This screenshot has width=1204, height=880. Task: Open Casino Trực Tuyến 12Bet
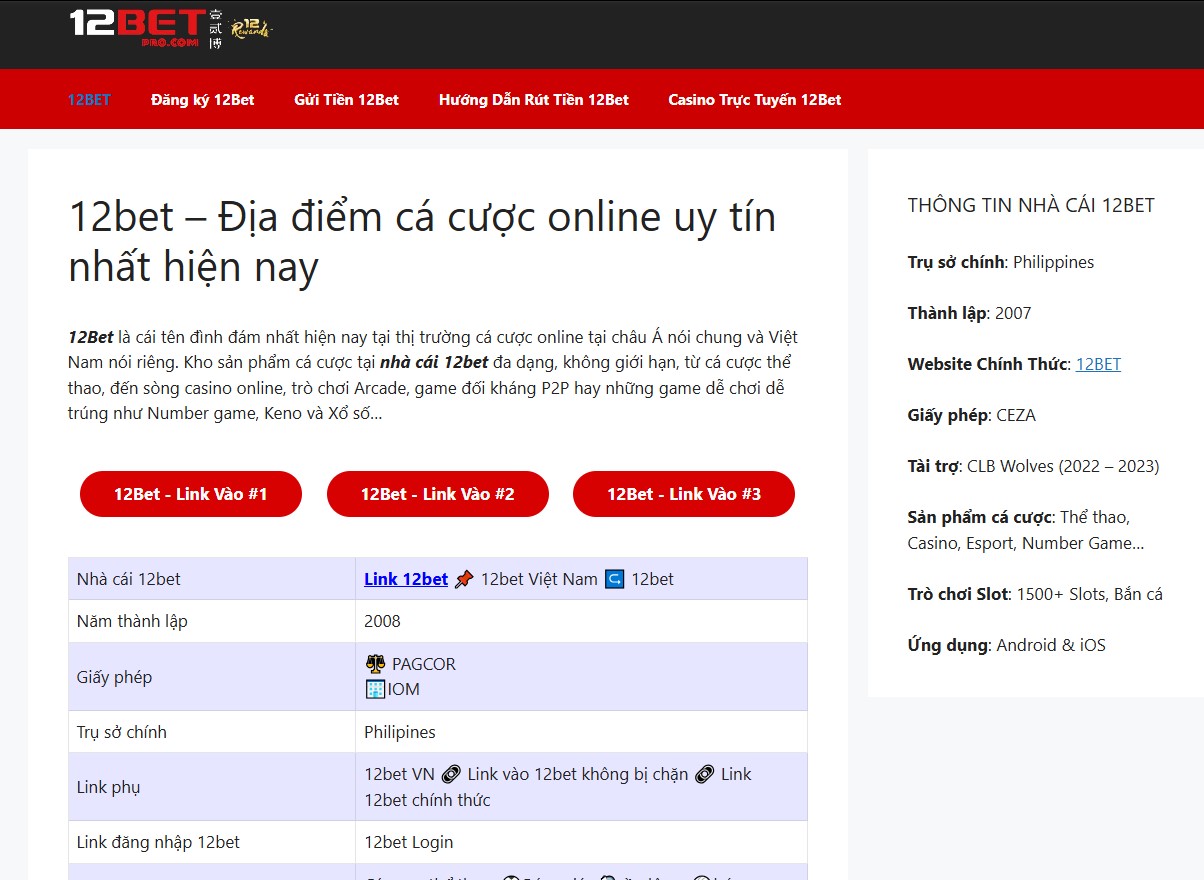(754, 99)
